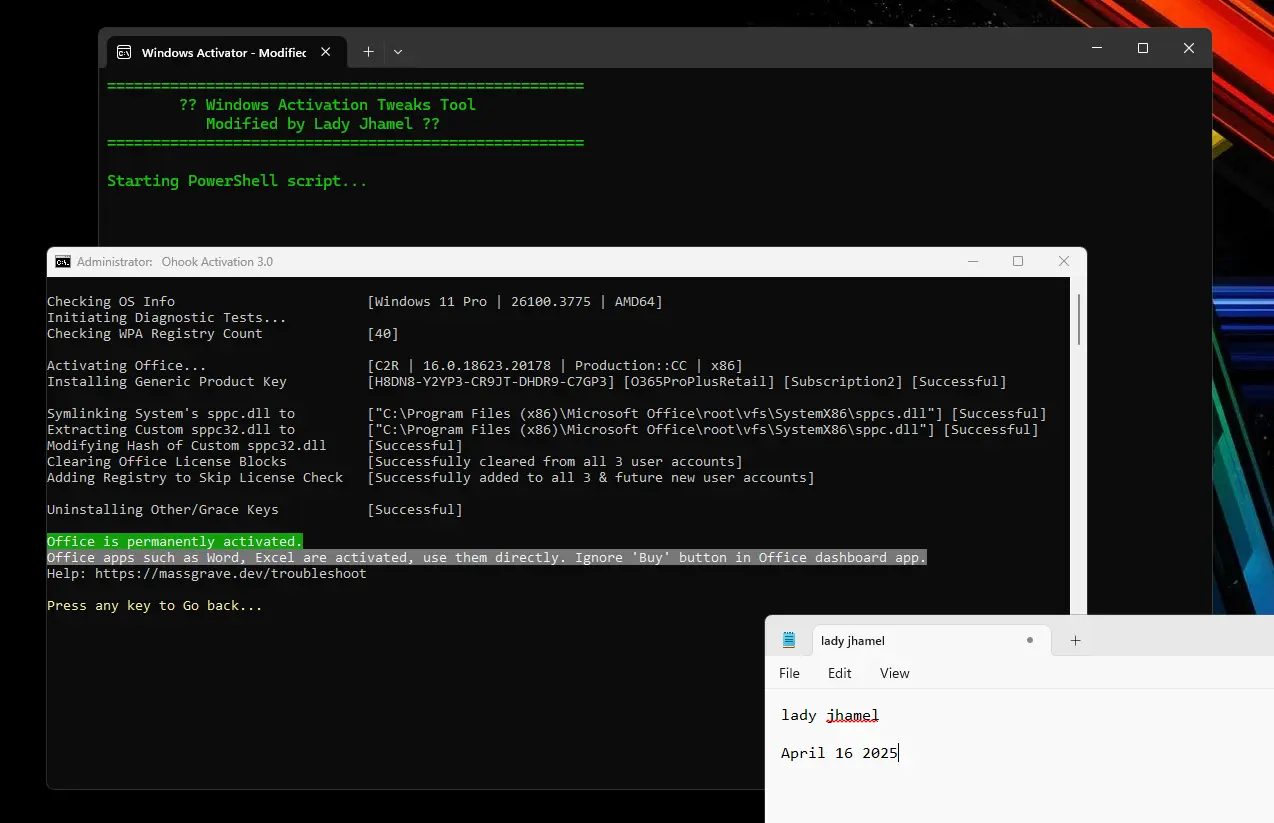Minimize the Ohook Activation 3.0 window
The width and height of the screenshot is (1274, 823).
click(x=972, y=261)
